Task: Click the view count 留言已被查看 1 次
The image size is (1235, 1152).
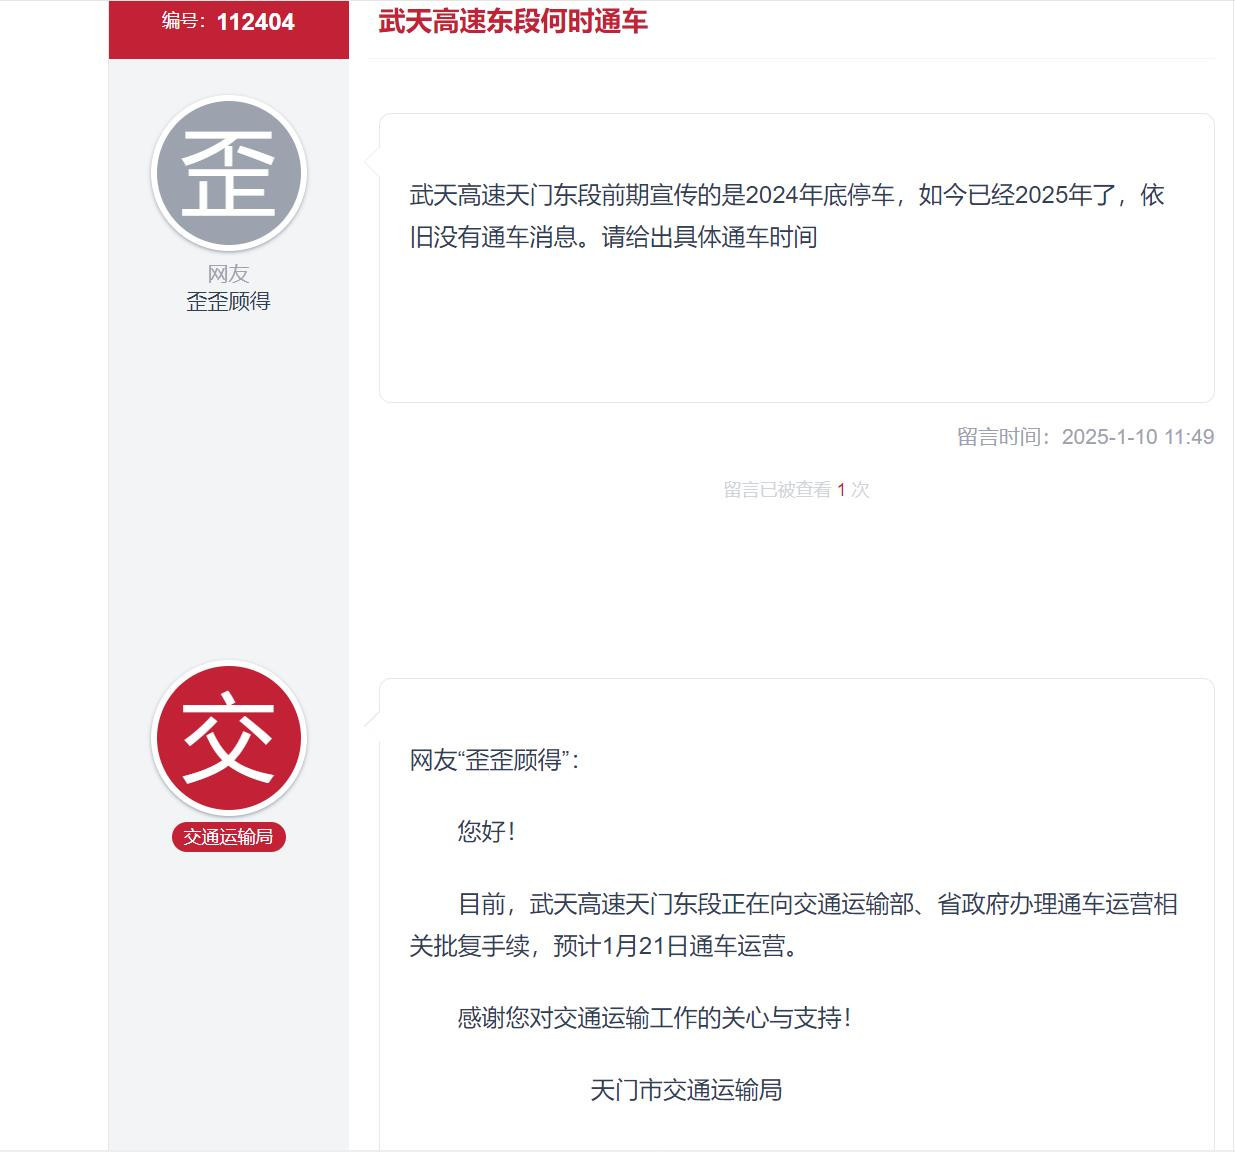Action: 797,490
